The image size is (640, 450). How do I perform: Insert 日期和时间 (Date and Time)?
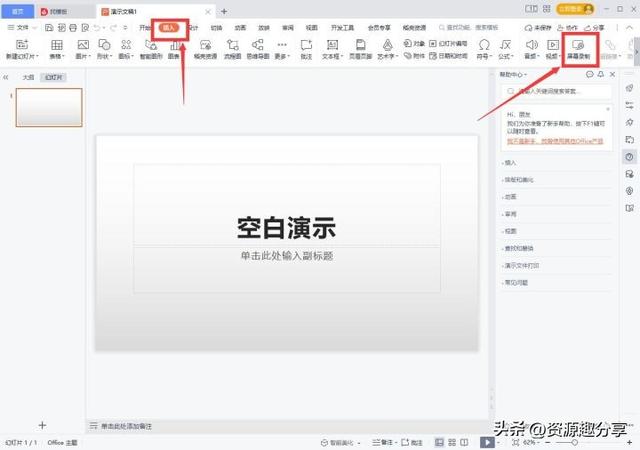(x=449, y=56)
